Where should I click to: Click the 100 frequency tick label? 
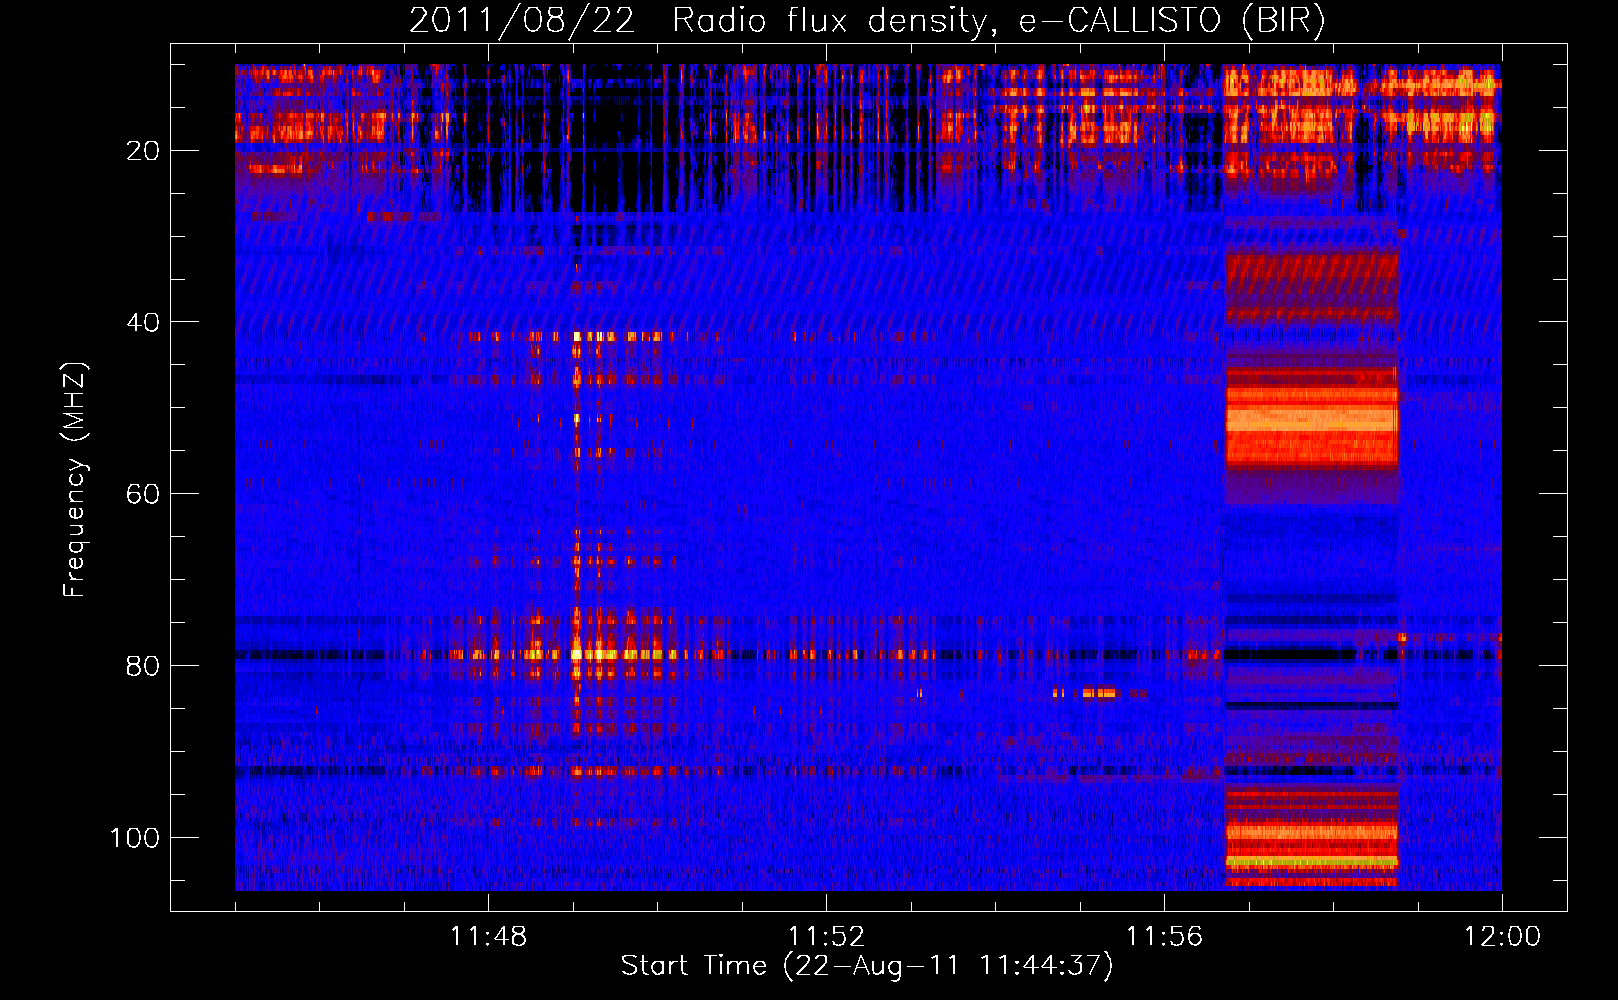[135, 837]
